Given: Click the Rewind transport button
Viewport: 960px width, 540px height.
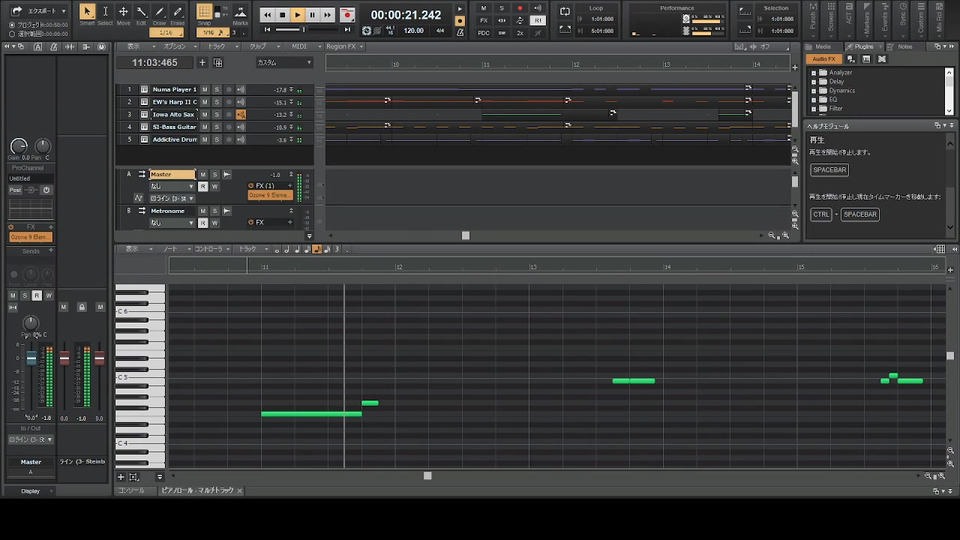Looking at the screenshot, I should pyautogui.click(x=268, y=15).
